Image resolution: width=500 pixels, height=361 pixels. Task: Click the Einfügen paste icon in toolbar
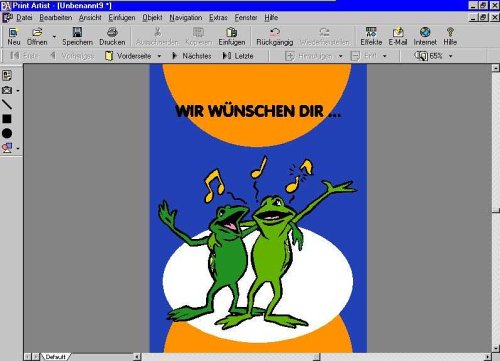pos(231,32)
